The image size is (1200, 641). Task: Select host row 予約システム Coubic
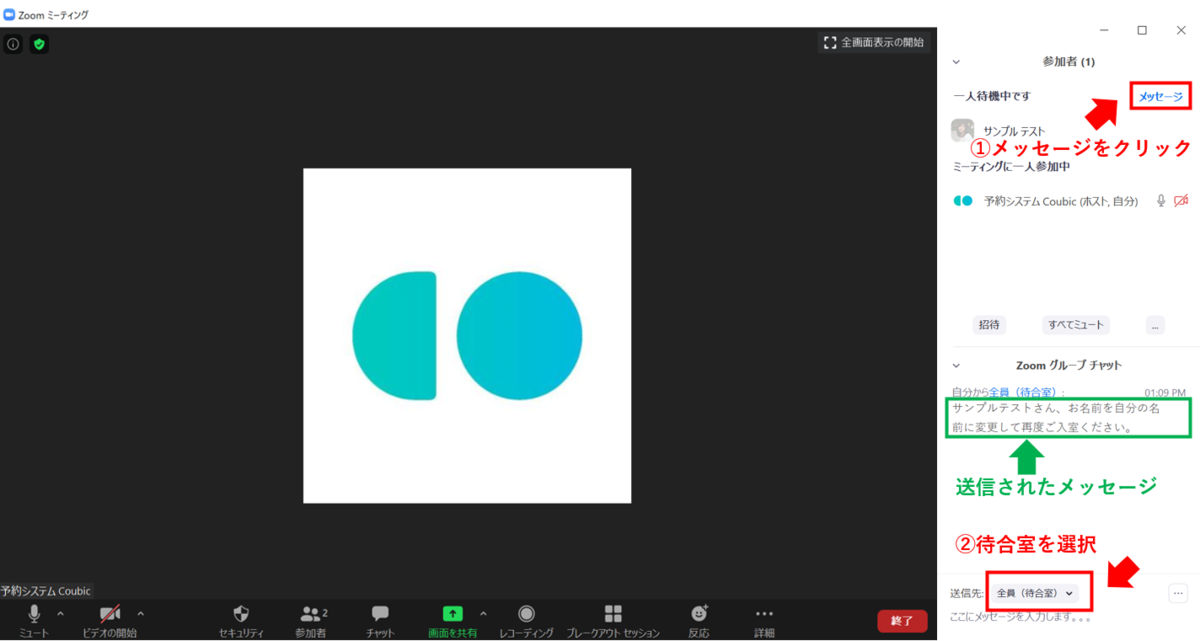click(1070, 201)
